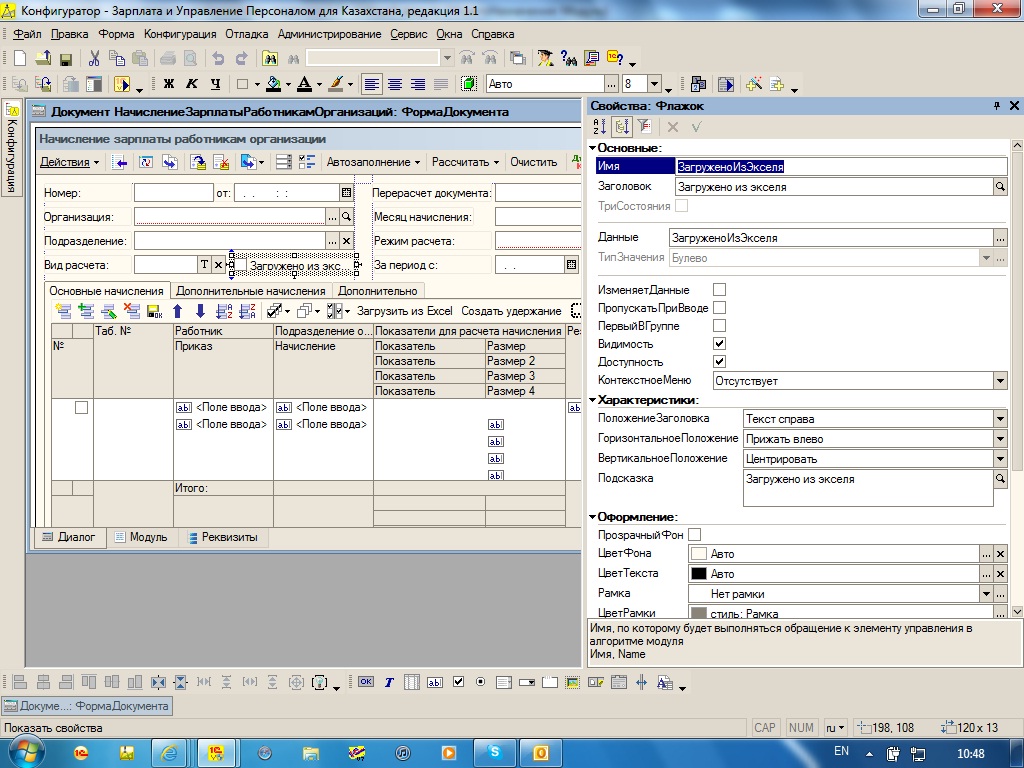Screen dimensions: 1024x768
Task: Insert label T control icon
Action: pos(389,682)
